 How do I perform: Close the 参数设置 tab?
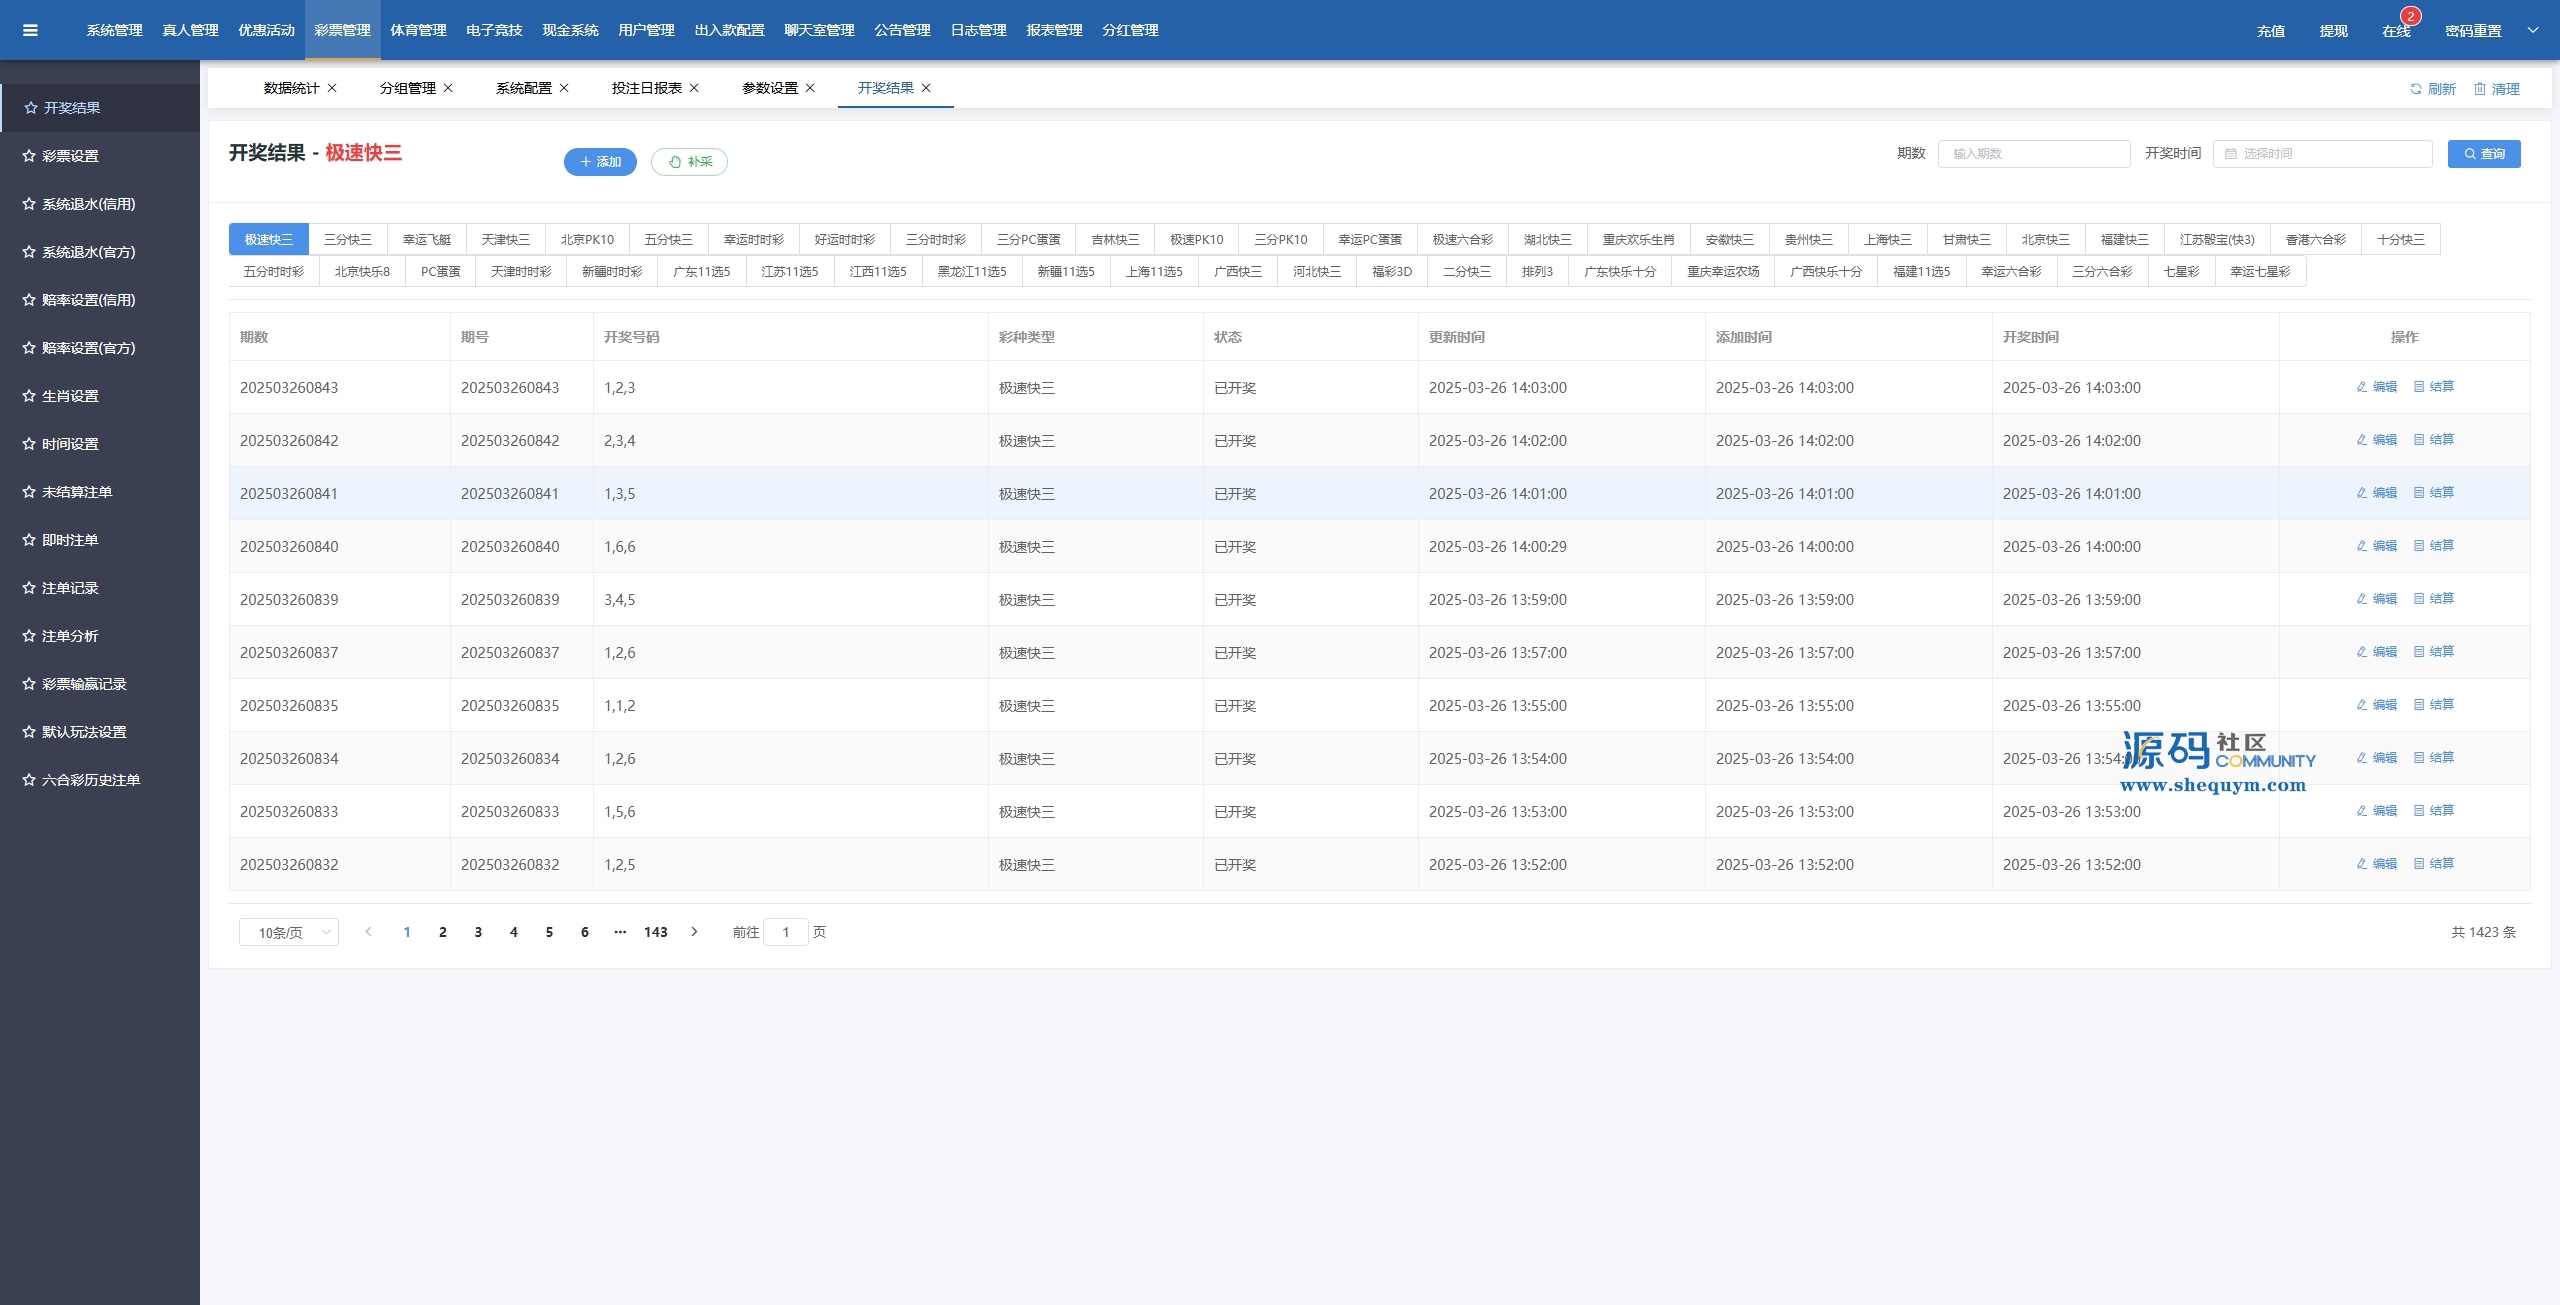810,88
